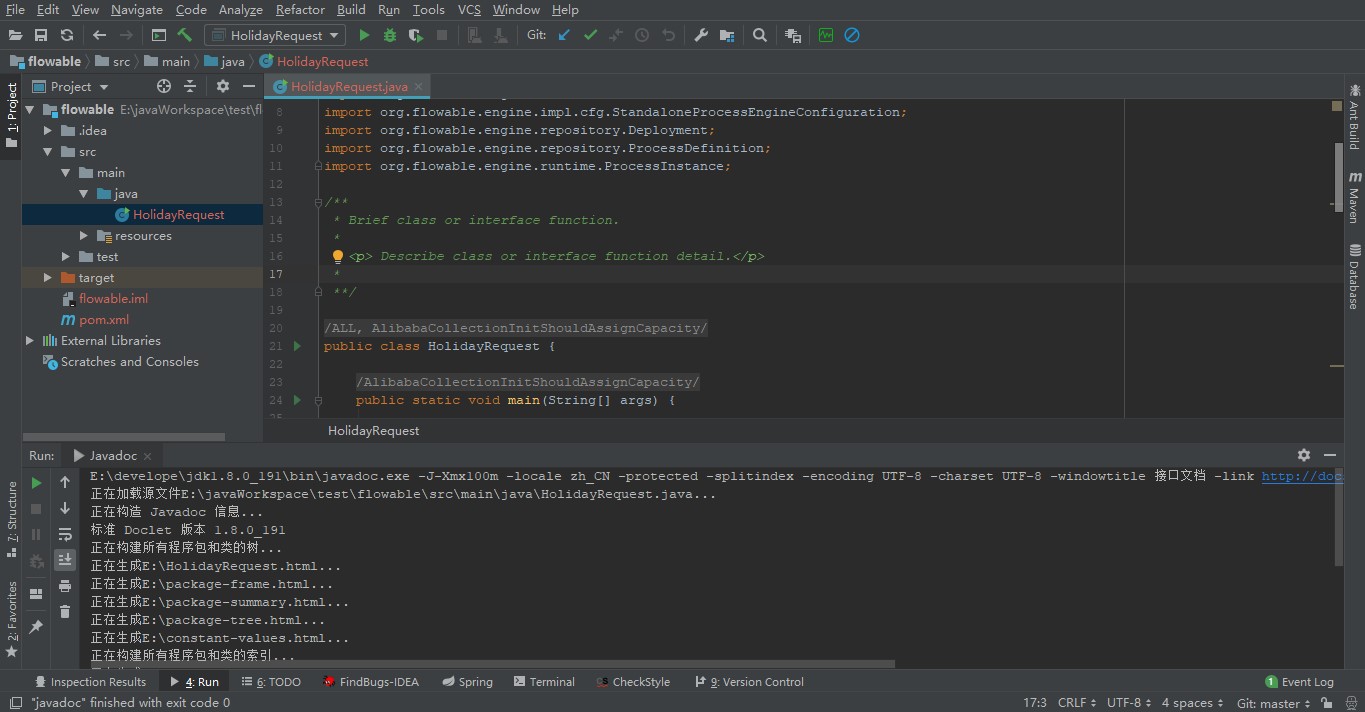
Task: Open settings with the wrench icon
Action: 701,35
